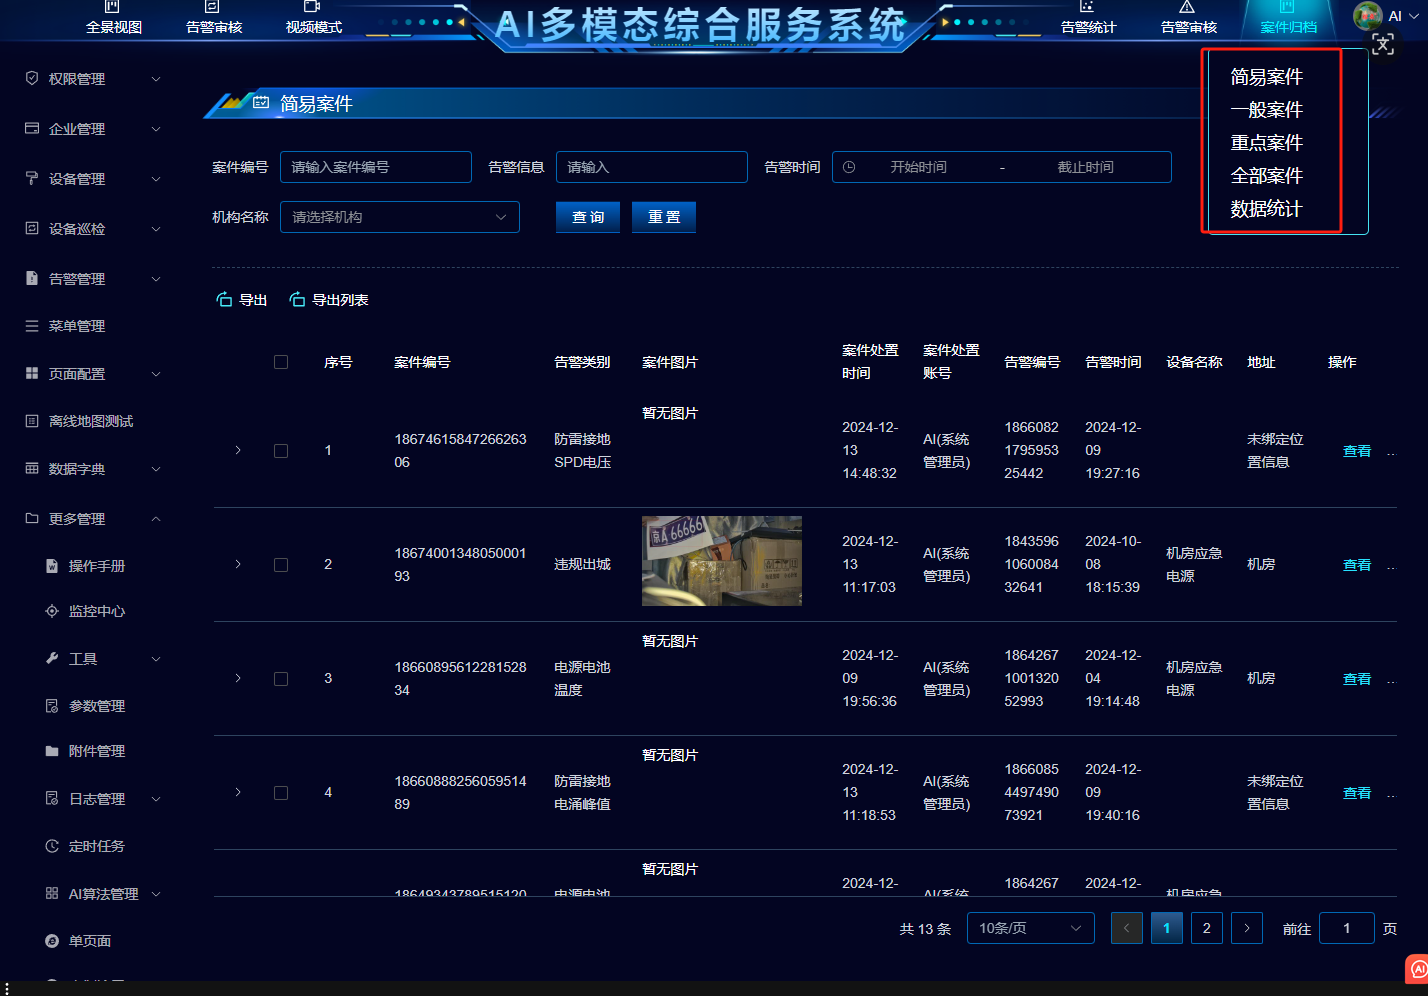Select 重点案件 from the dropdown menu
This screenshot has height=996, width=1428.
point(1266,143)
